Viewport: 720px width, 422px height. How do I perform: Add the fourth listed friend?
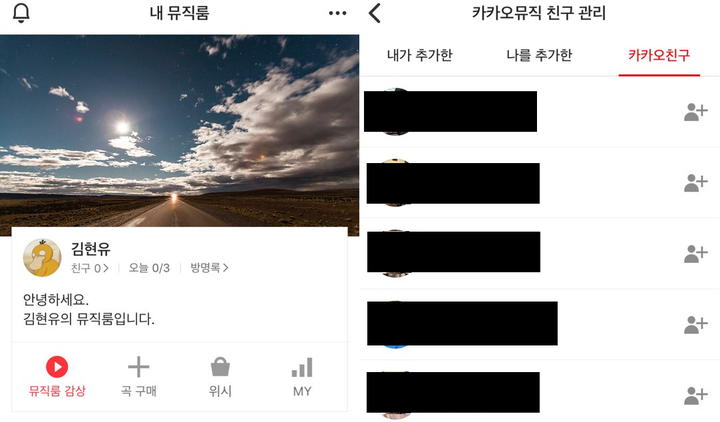click(696, 325)
